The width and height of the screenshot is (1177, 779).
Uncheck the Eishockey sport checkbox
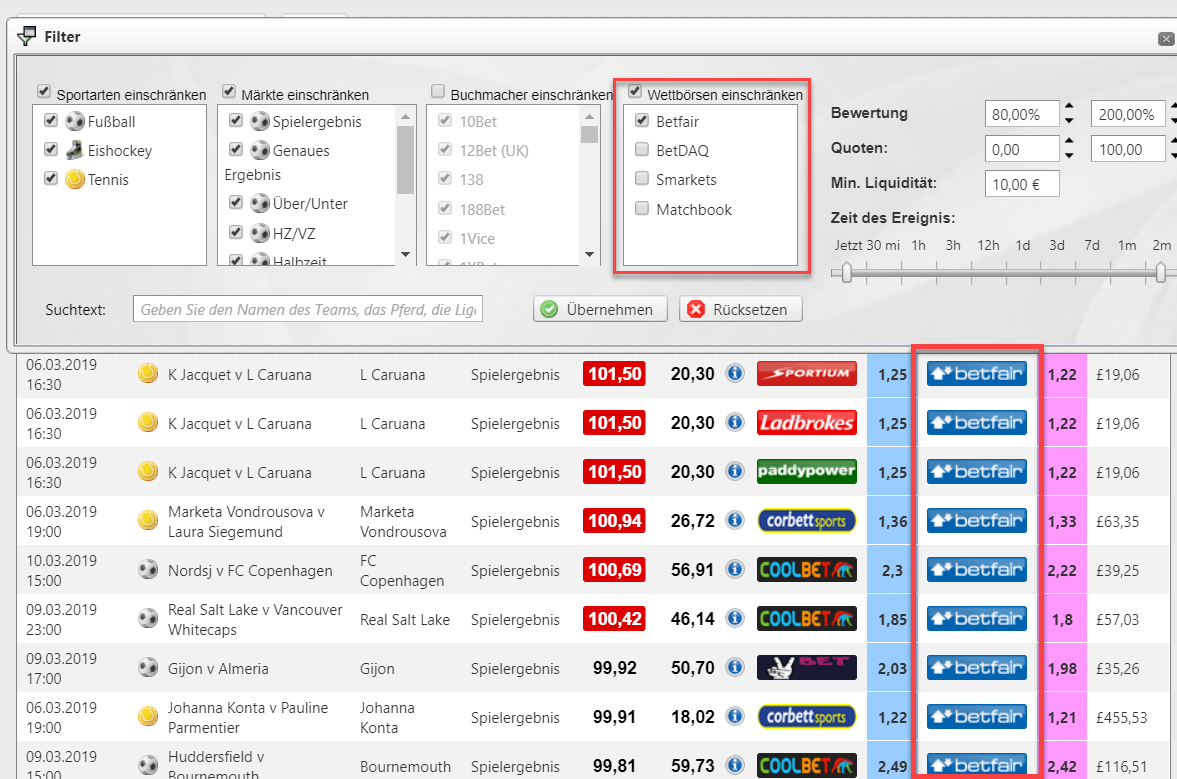click(51, 149)
